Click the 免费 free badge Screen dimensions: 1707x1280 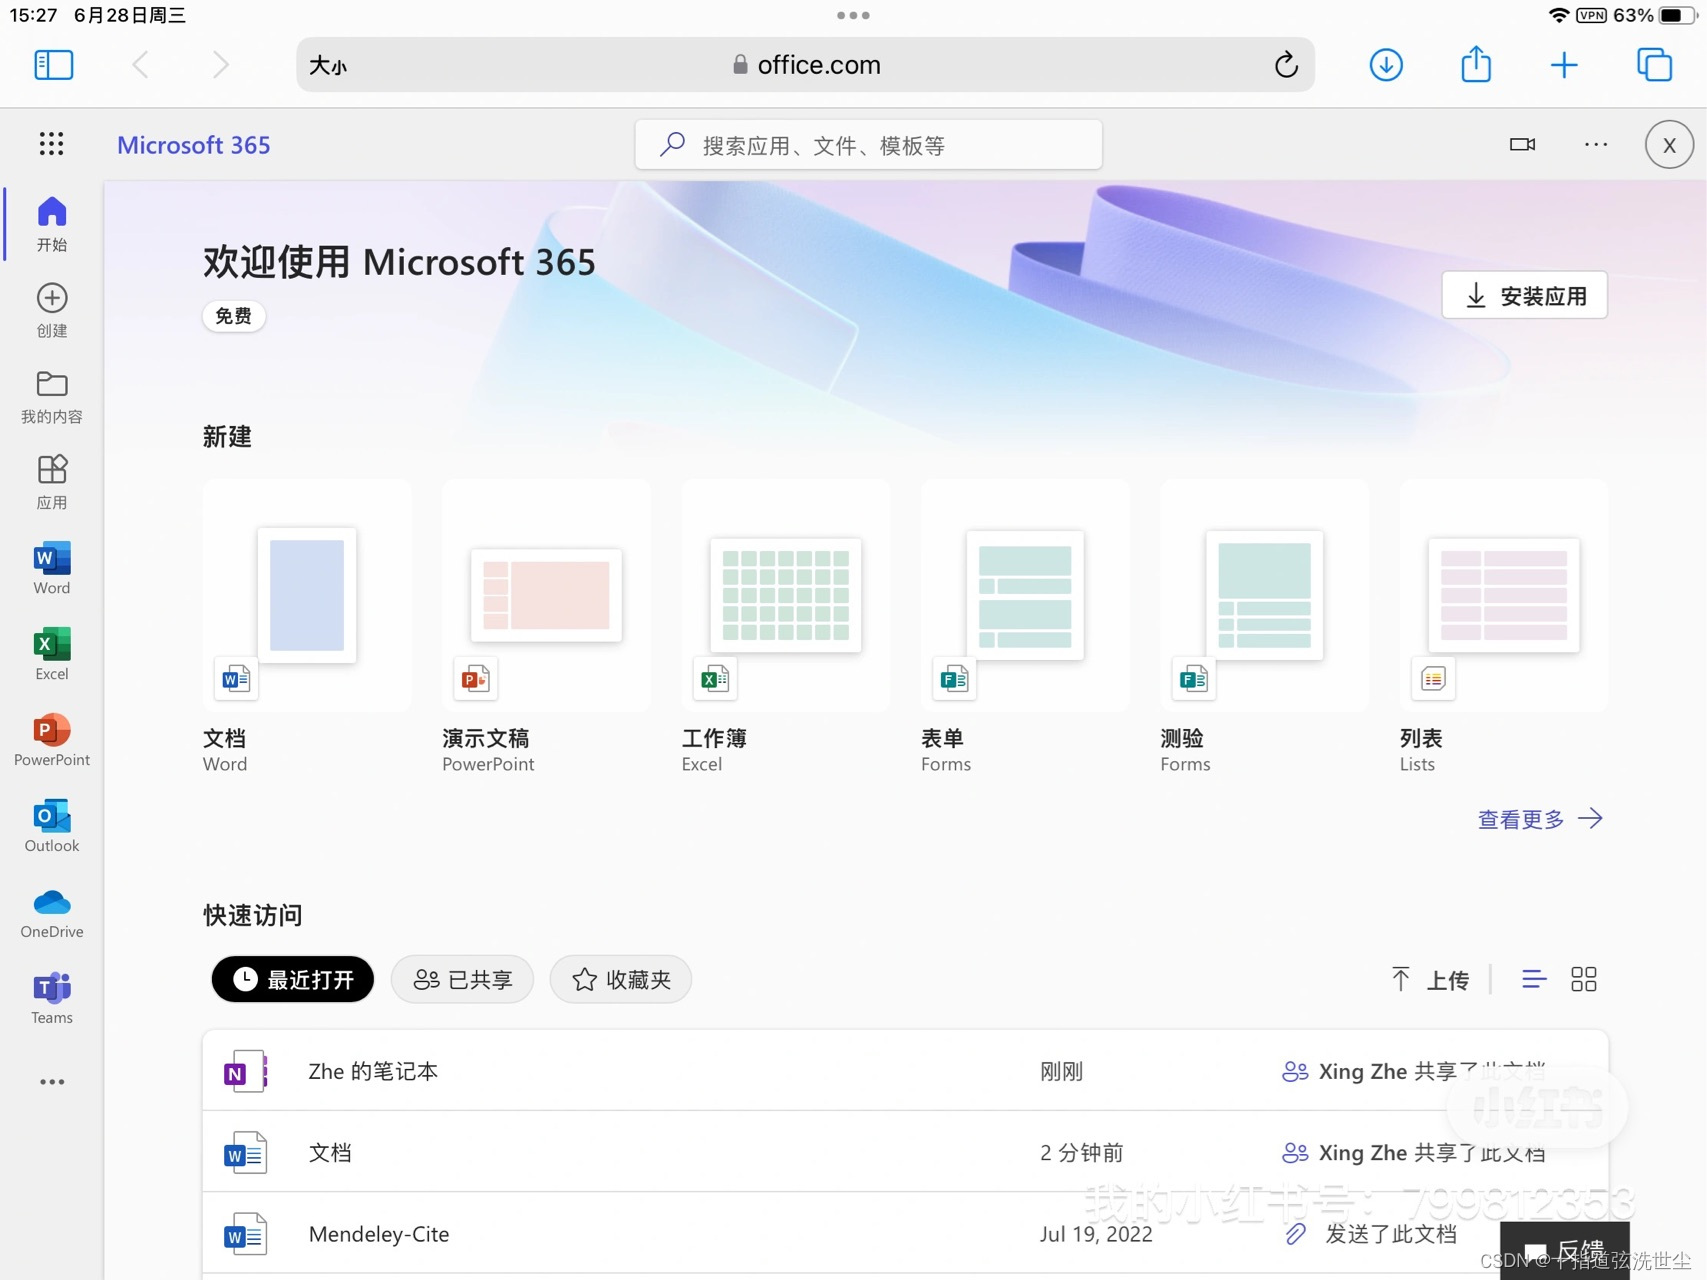[234, 316]
